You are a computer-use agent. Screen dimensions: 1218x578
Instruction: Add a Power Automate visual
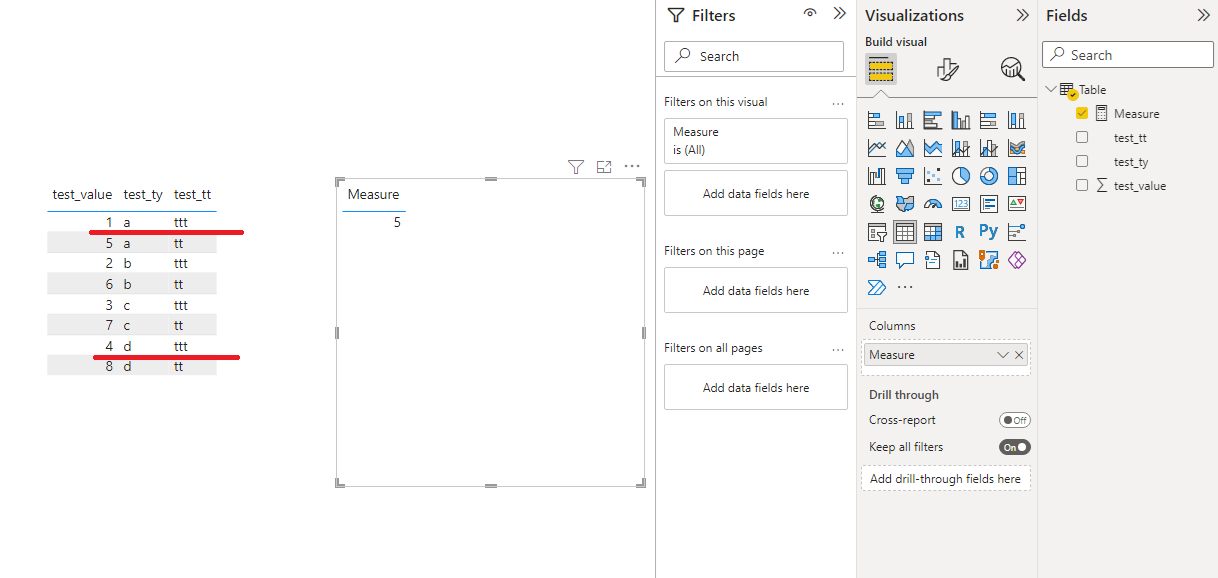(x=877, y=288)
